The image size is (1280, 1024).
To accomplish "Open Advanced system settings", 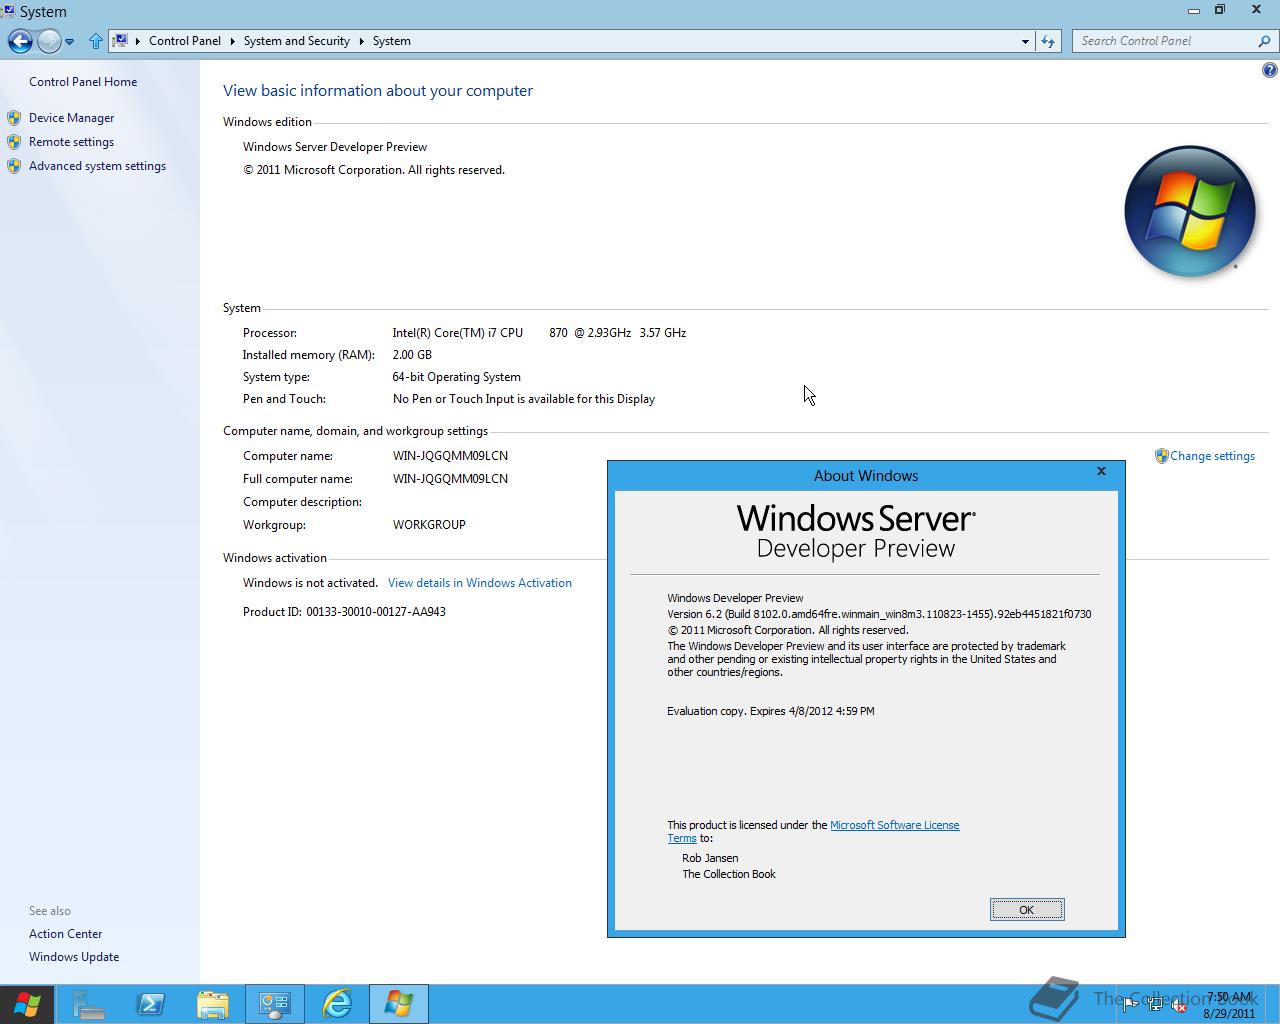I will point(97,166).
